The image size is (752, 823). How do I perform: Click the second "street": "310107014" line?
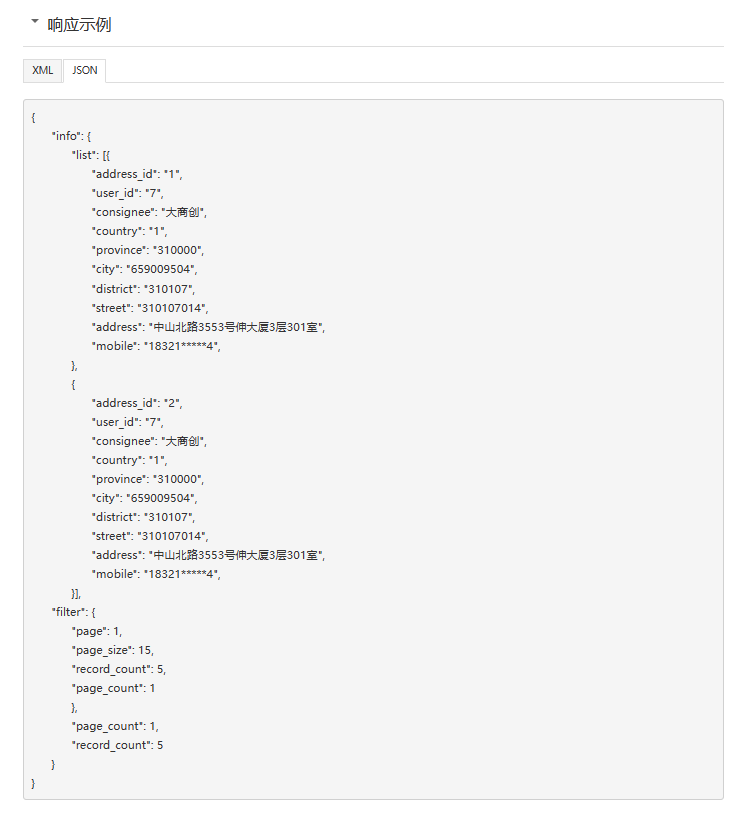pyautogui.click(x=150, y=536)
